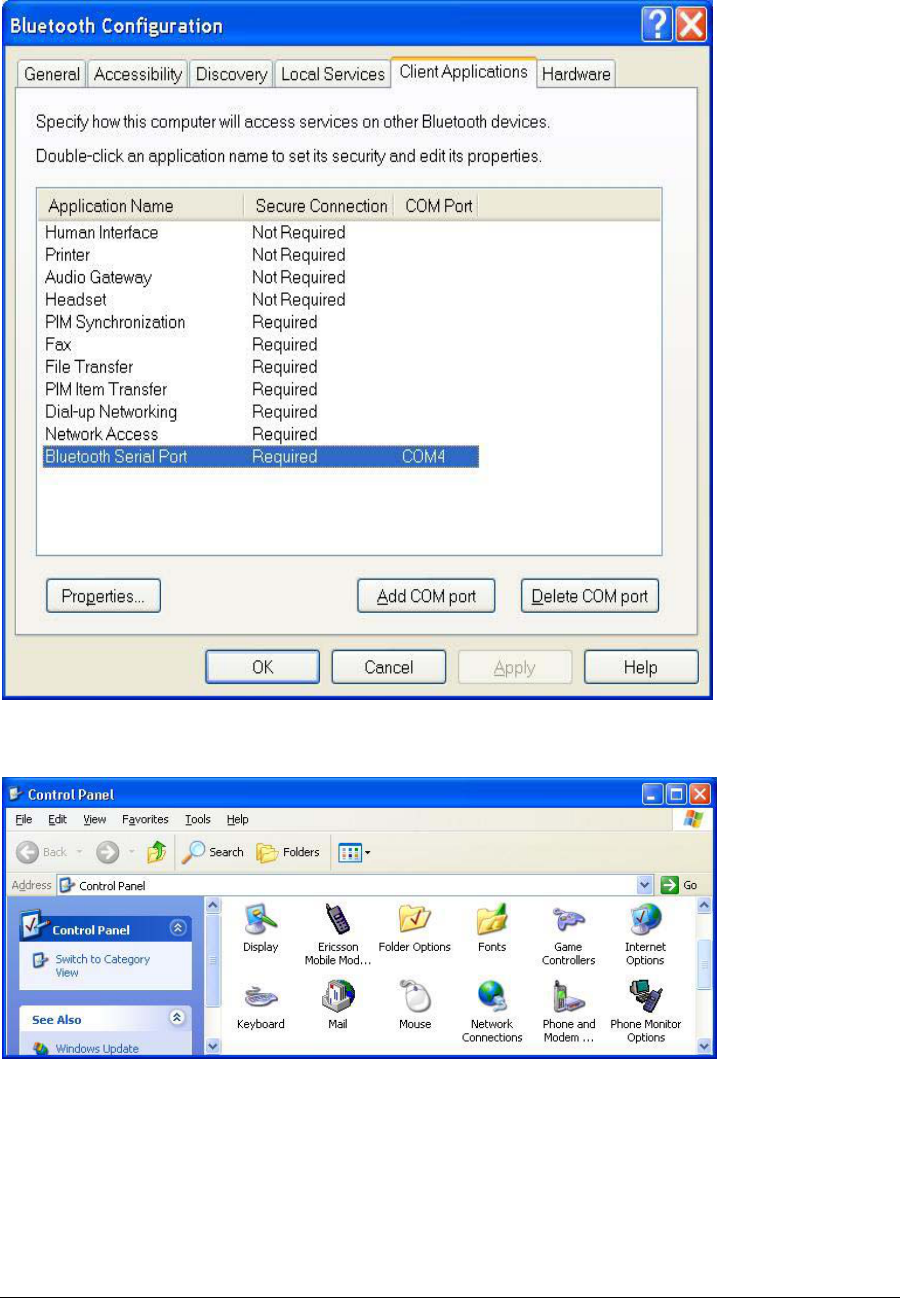This screenshot has height=1298, width=900.
Task: Collapse the See Also sidebar section
Action: [178, 1019]
